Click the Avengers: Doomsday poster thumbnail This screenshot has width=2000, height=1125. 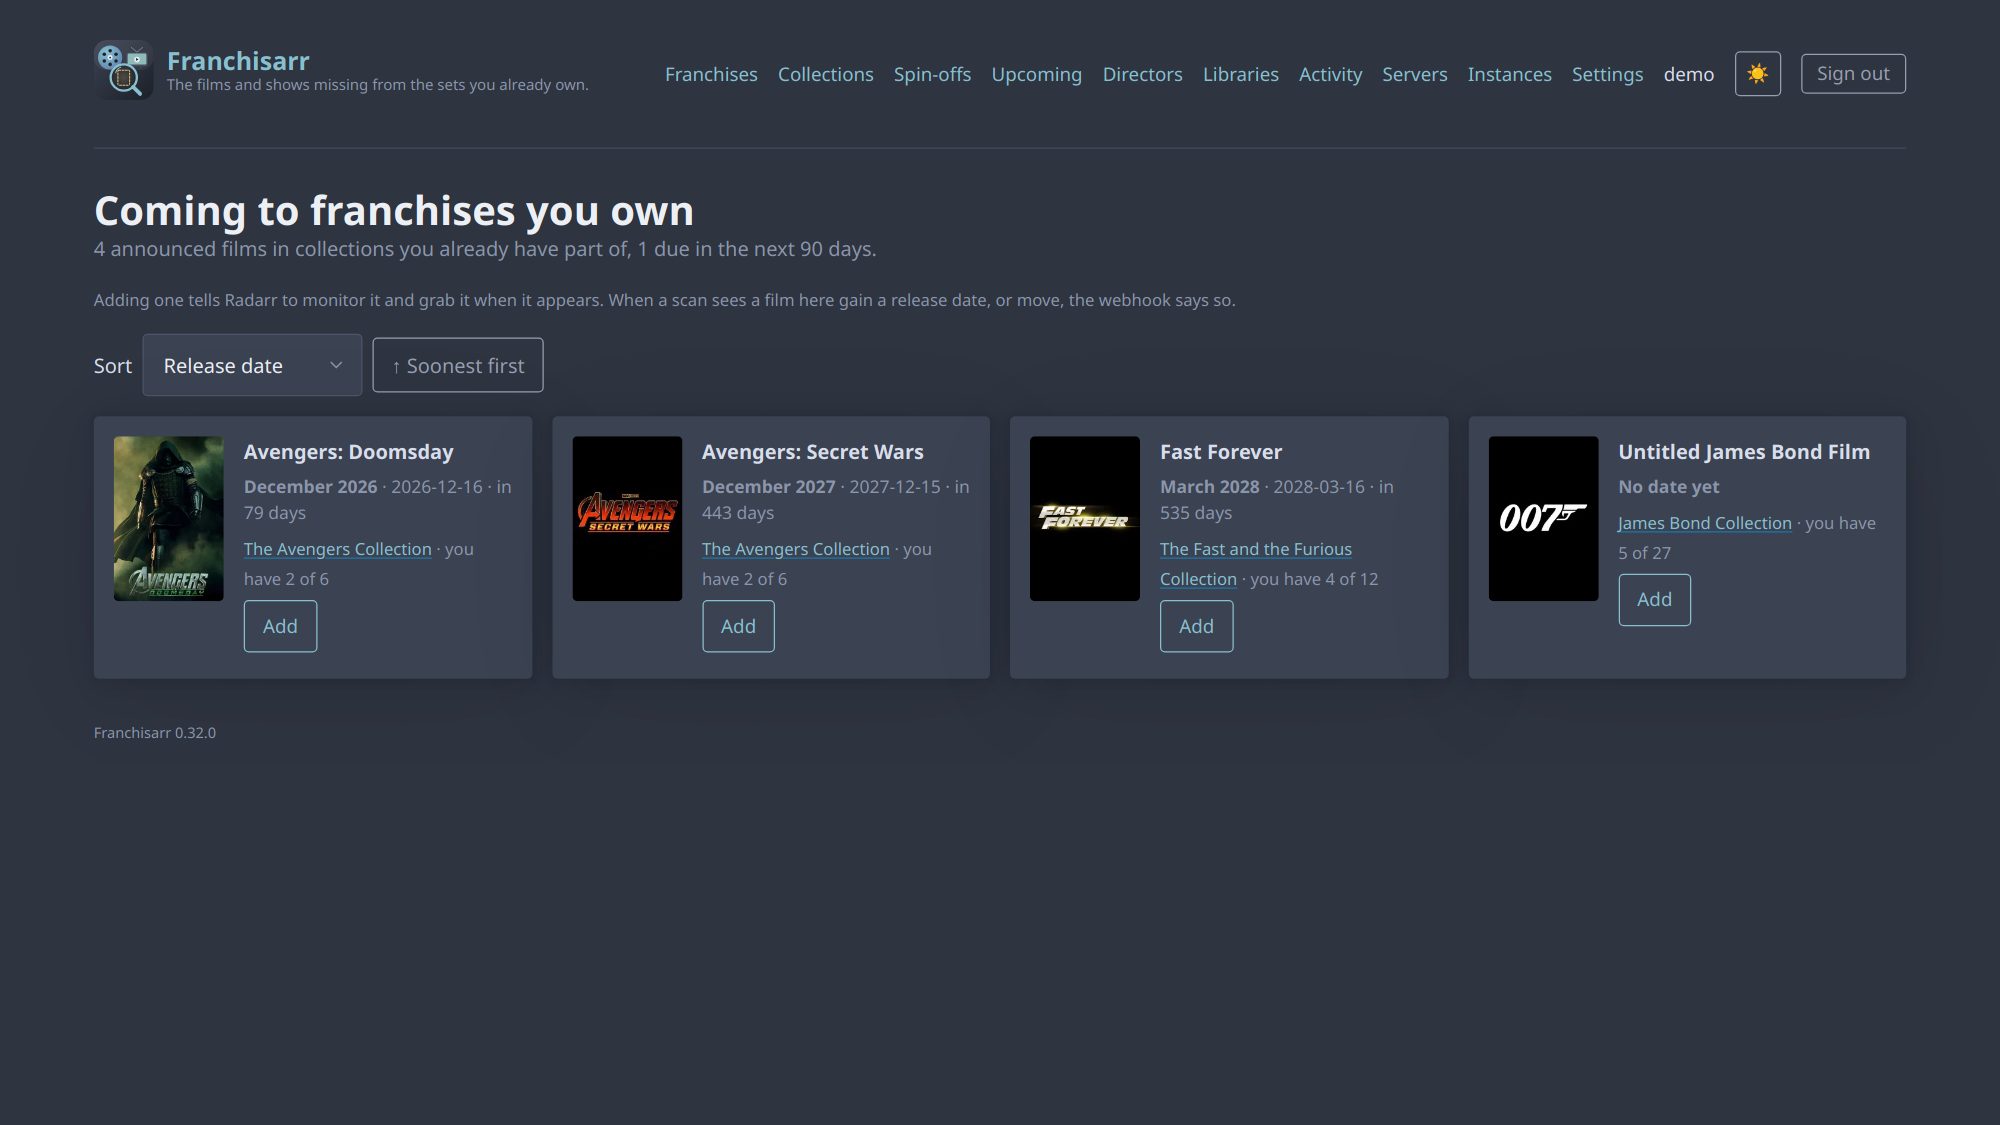[x=169, y=518]
